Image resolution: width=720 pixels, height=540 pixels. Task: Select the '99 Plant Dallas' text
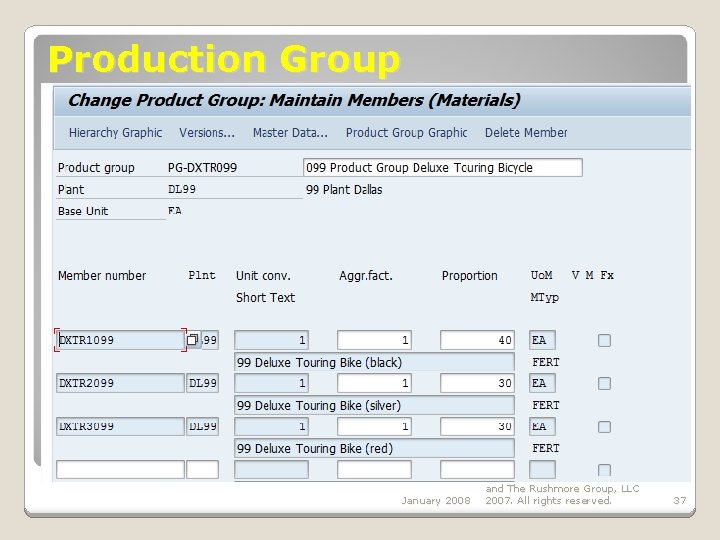[x=344, y=190]
